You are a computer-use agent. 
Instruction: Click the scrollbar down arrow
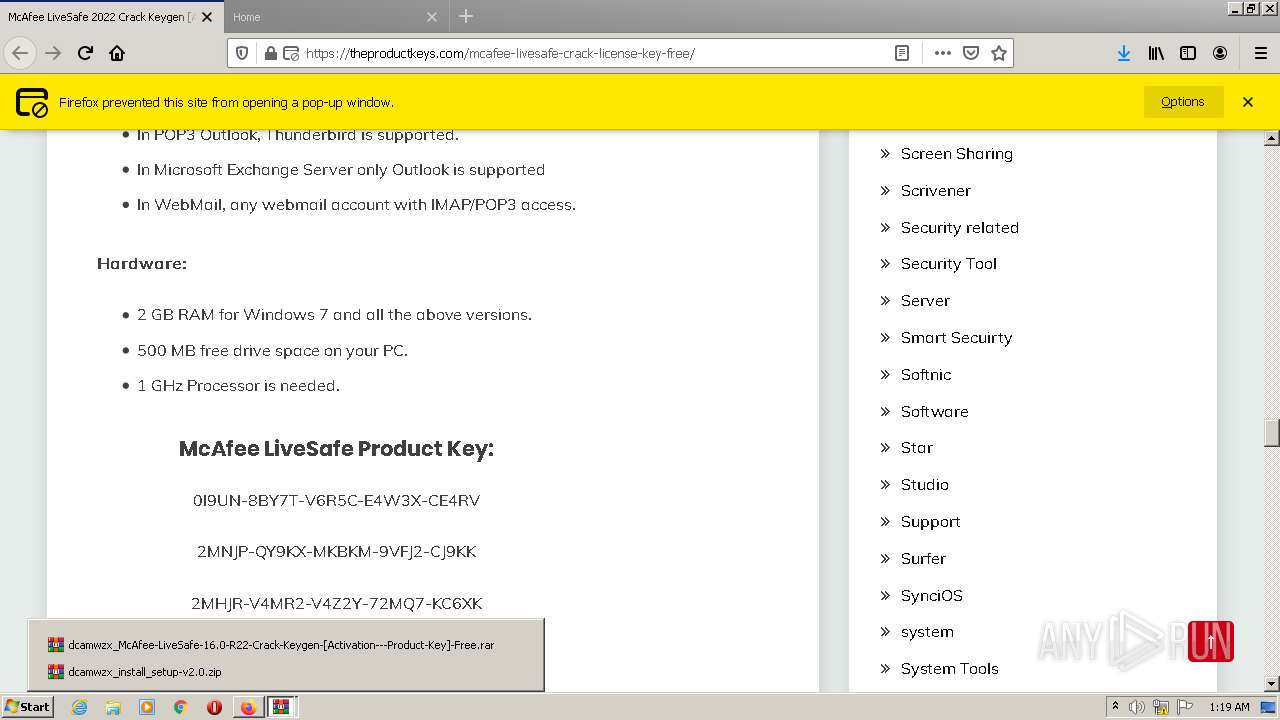pyautogui.click(x=1272, y=684)
